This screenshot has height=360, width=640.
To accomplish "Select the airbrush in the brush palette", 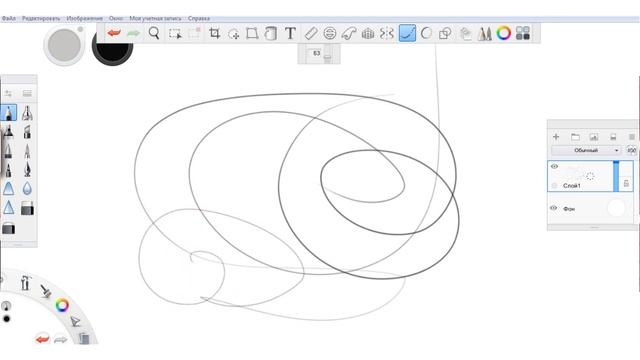I will pos(27,113).
